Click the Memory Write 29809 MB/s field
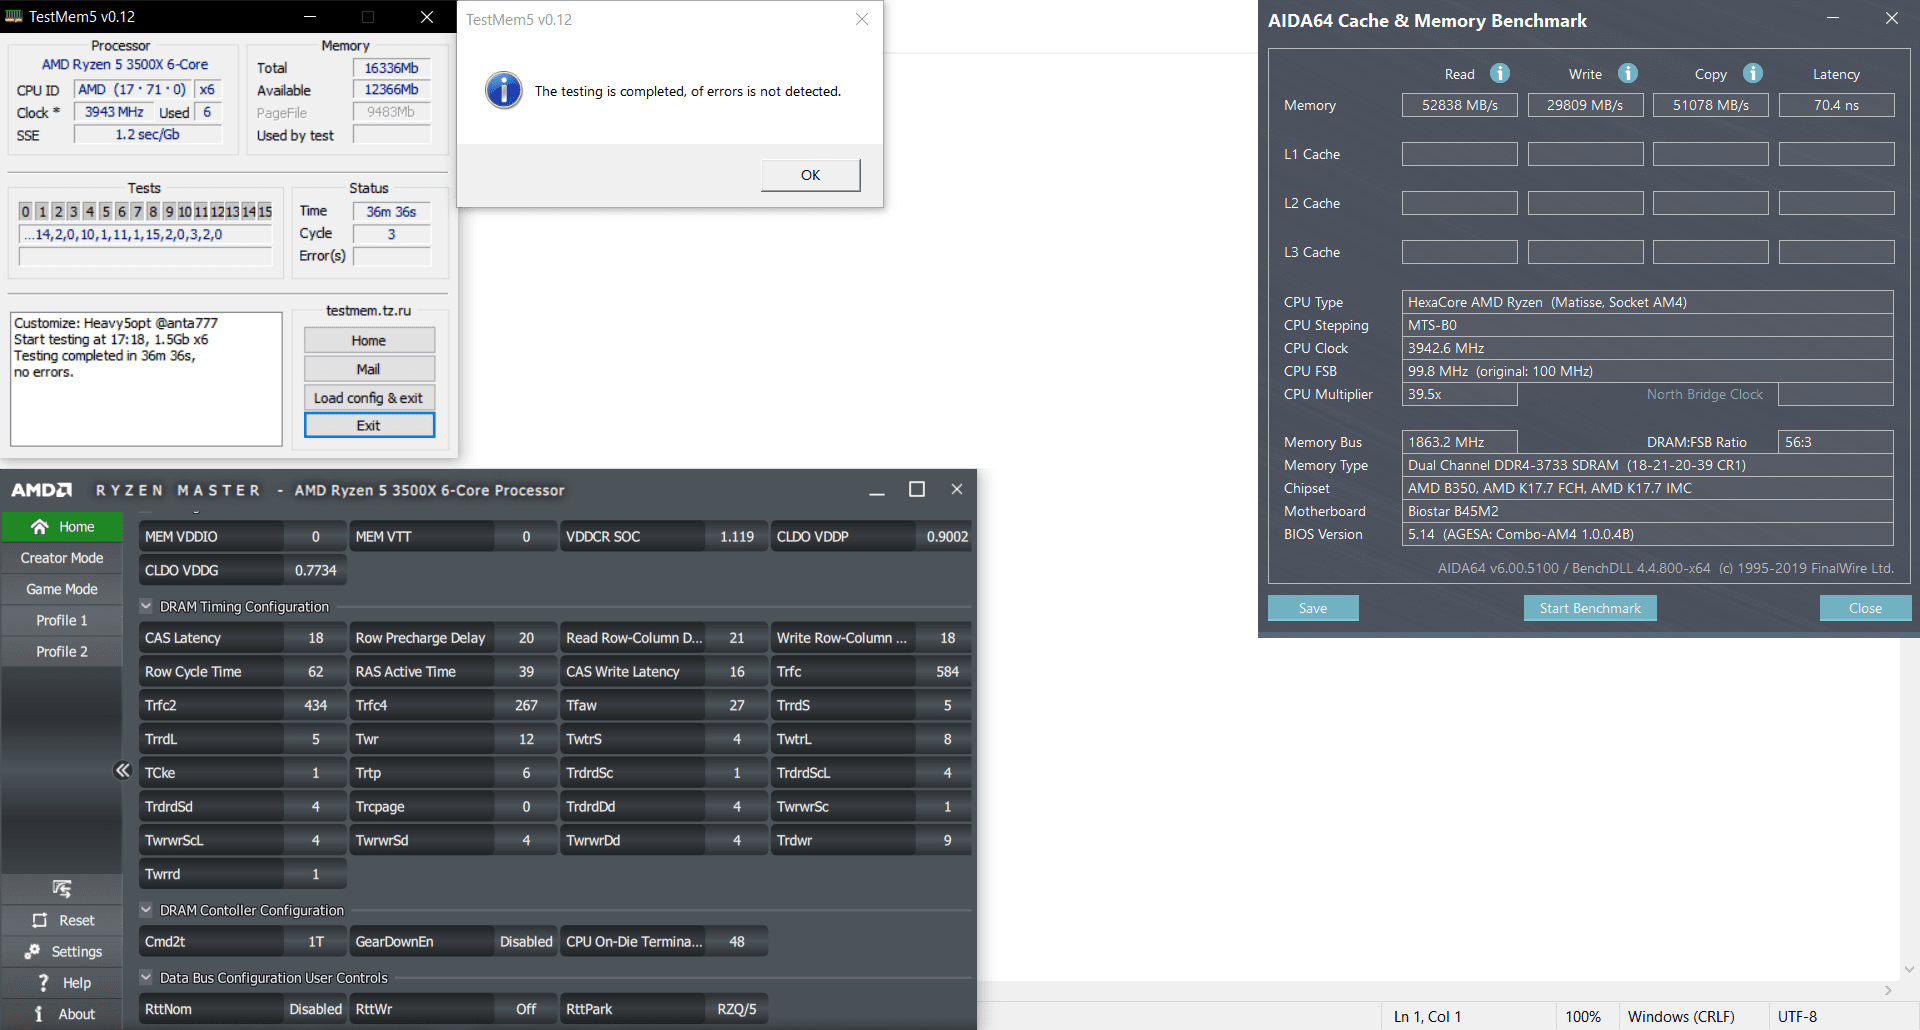The height and width of the screenshot is (1030, 1920). (1585, 105)
